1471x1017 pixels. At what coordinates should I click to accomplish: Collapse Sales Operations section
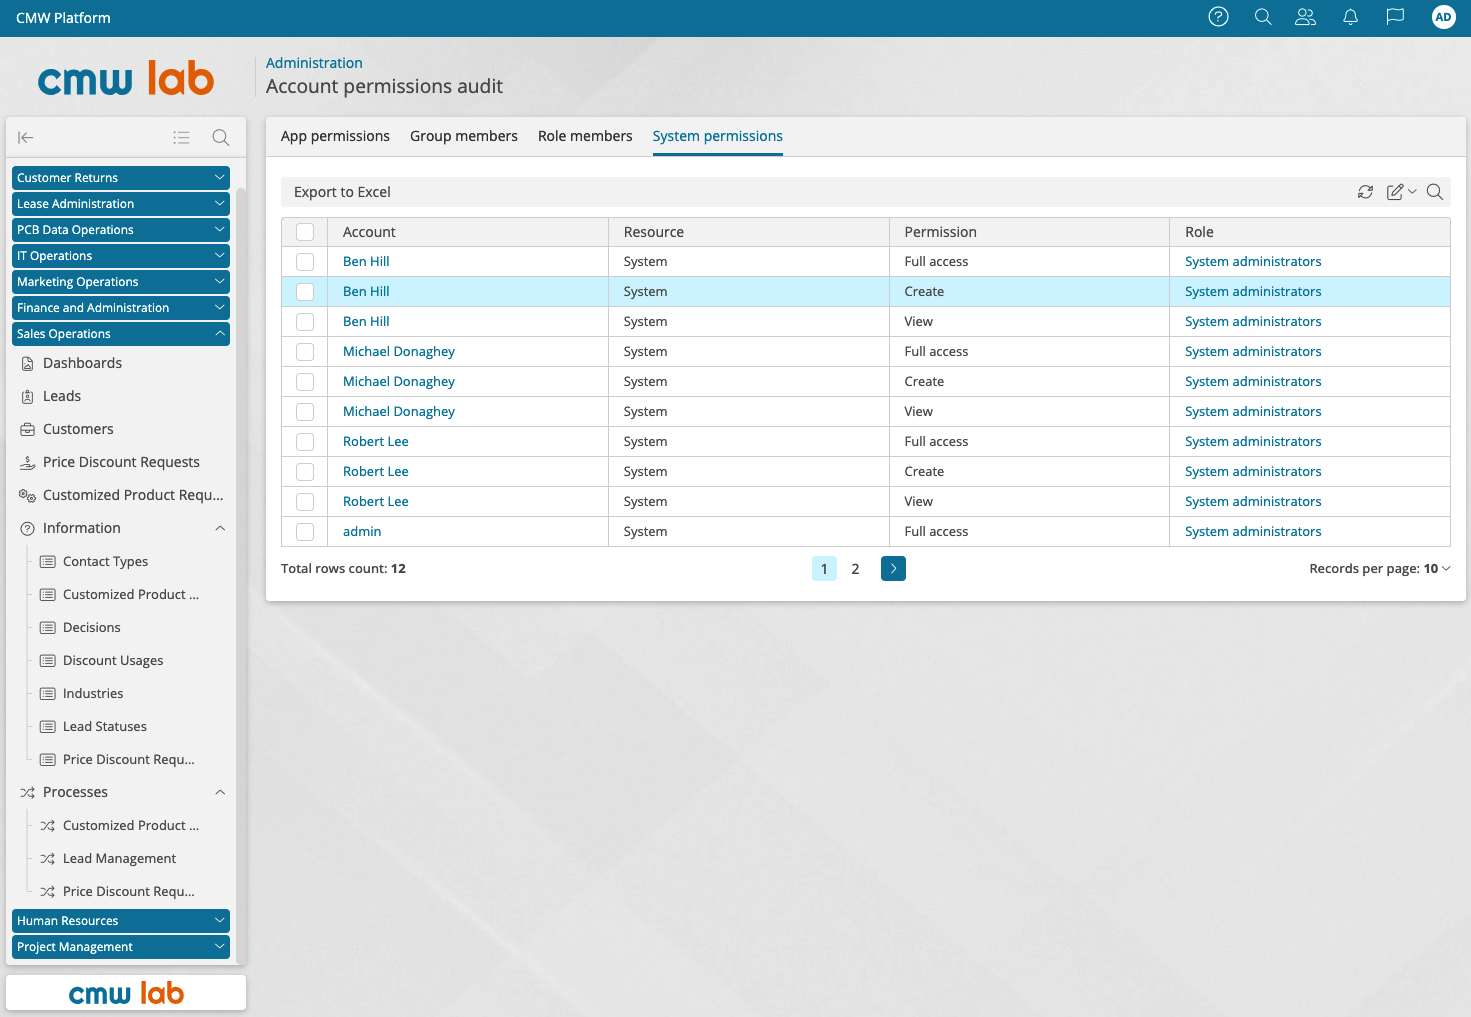point(121,333)
